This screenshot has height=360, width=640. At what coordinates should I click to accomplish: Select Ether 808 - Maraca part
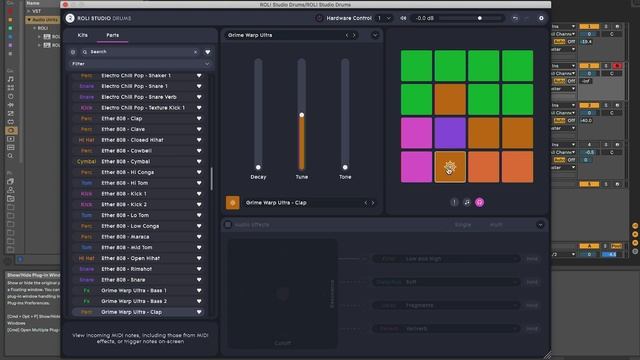tap(139, 237)
